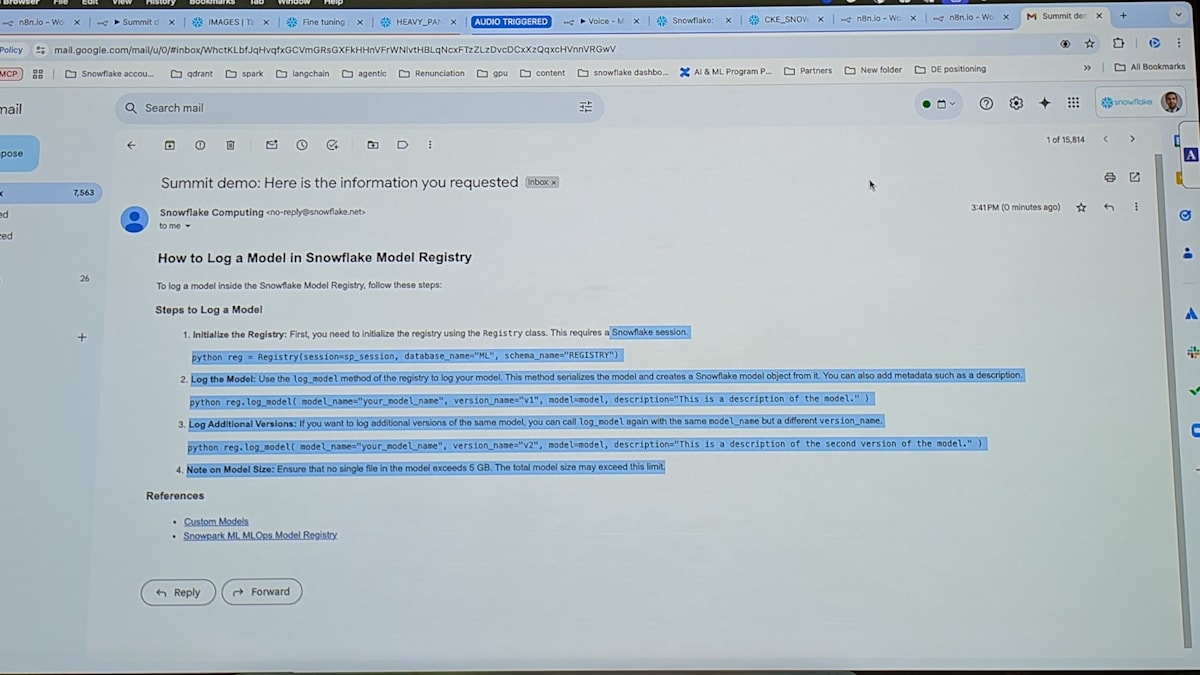The image size is (1200, 675).
Task: Create a new label with the plus icon
Action: [x=82, y=337]
